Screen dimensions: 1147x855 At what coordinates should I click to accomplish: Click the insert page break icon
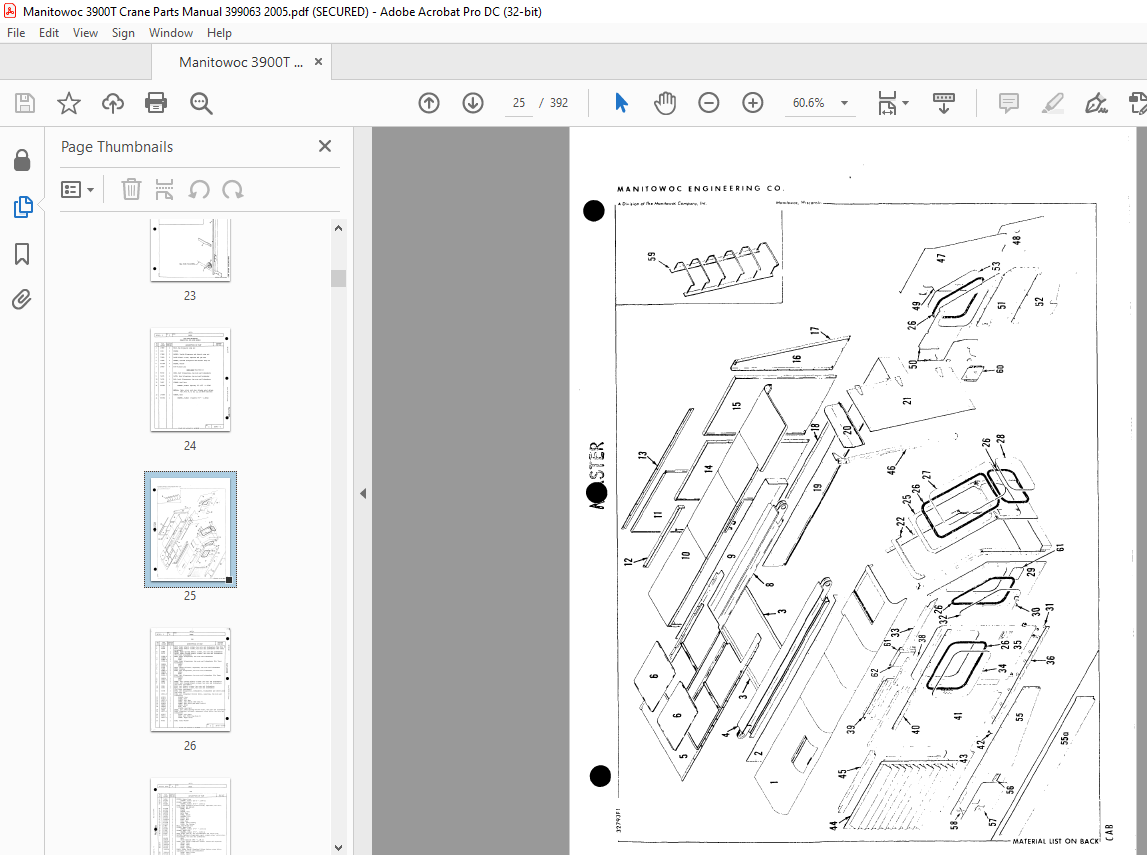(x=165, y=189)
